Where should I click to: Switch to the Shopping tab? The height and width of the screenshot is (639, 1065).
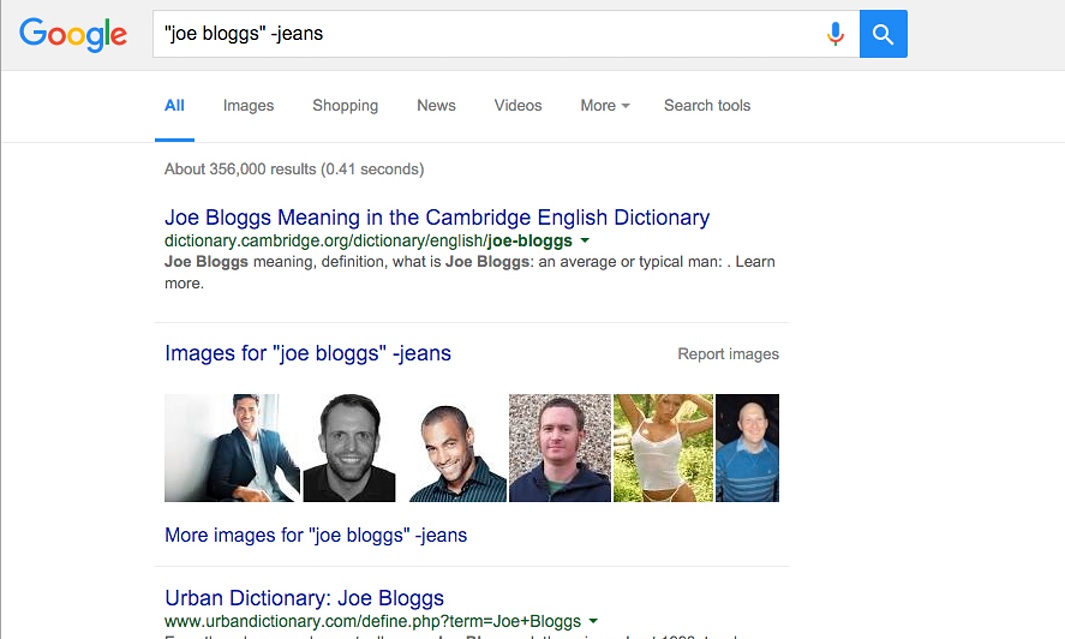(x=345, y=105)
